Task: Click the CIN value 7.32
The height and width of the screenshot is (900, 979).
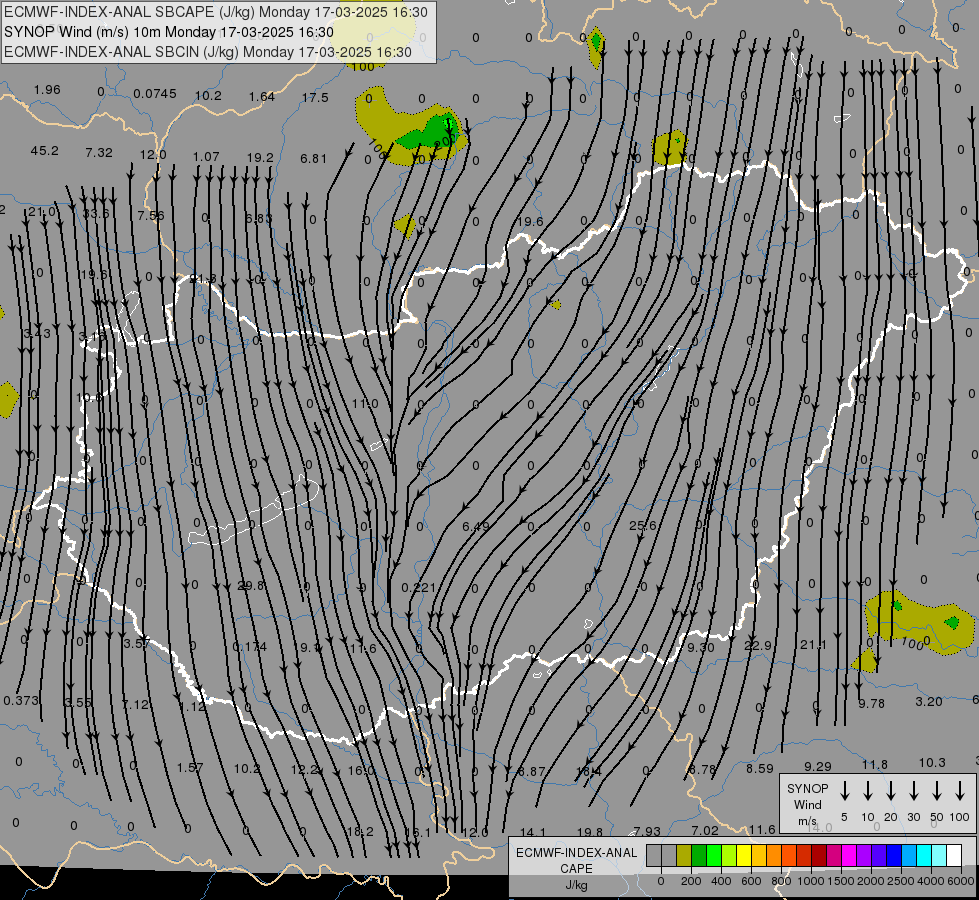Action: [99, 152]
